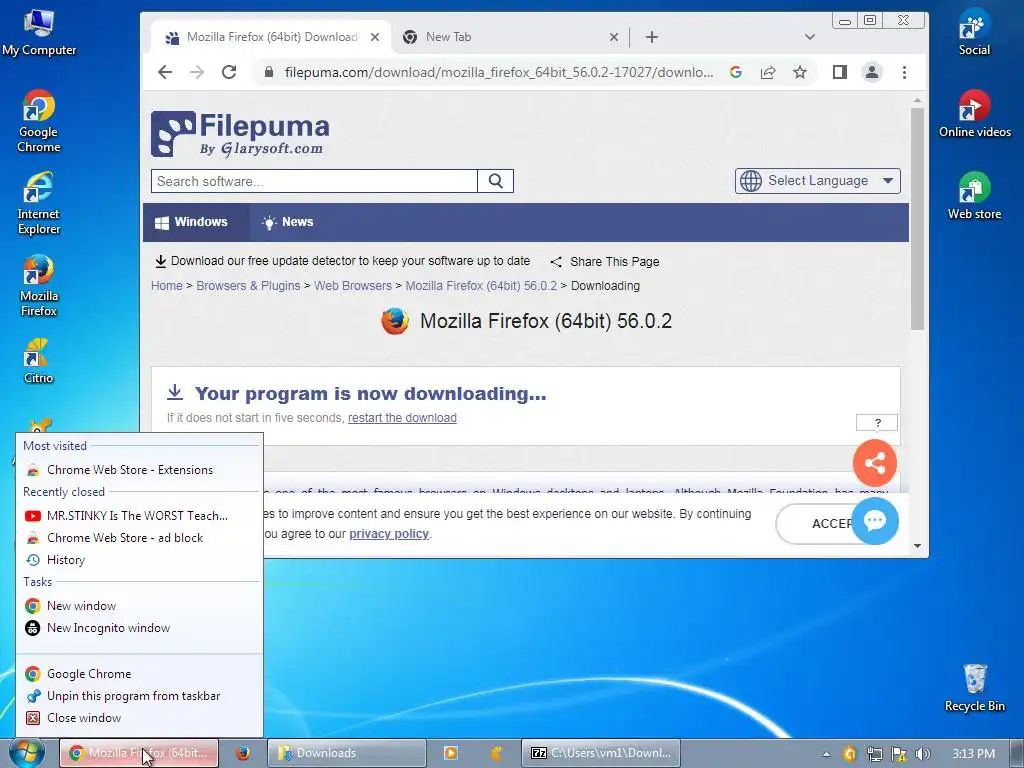The image size is (1024, 768).
Task: Click the question mark help box
Action: [877, 423]
